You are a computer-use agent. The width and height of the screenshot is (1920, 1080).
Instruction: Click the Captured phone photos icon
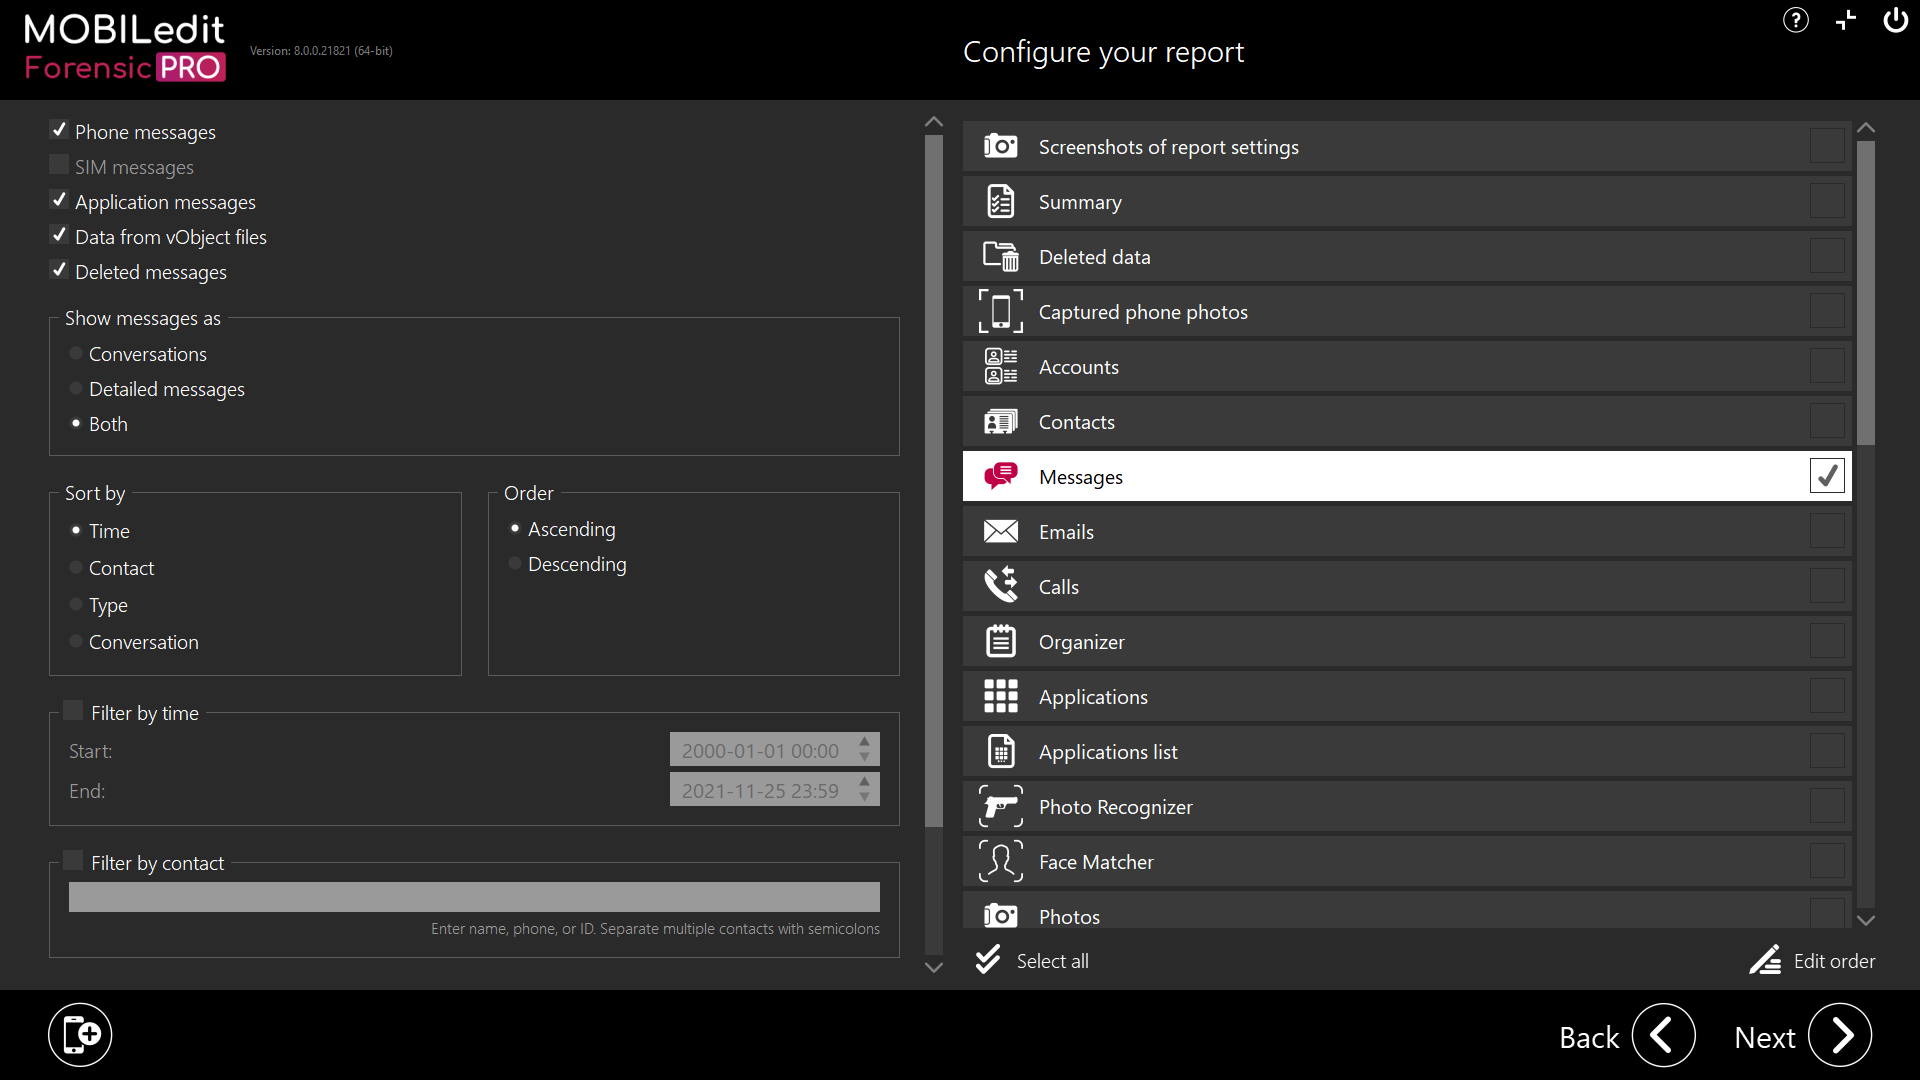point(1000,311)
